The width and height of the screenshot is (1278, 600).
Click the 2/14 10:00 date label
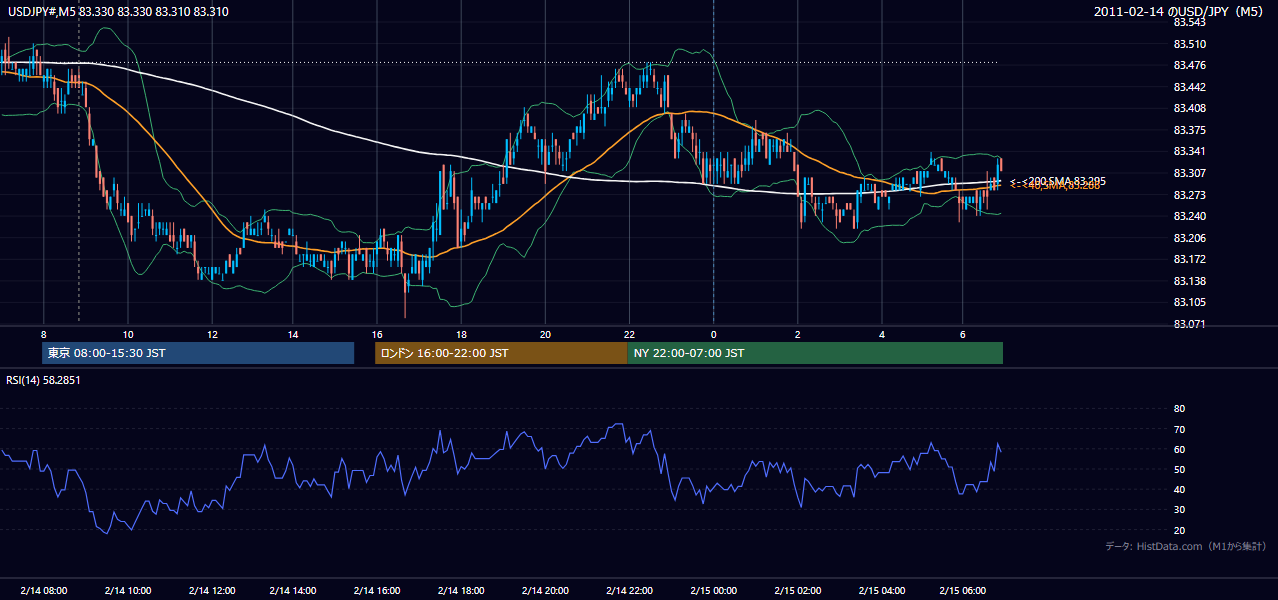point(127,591)
